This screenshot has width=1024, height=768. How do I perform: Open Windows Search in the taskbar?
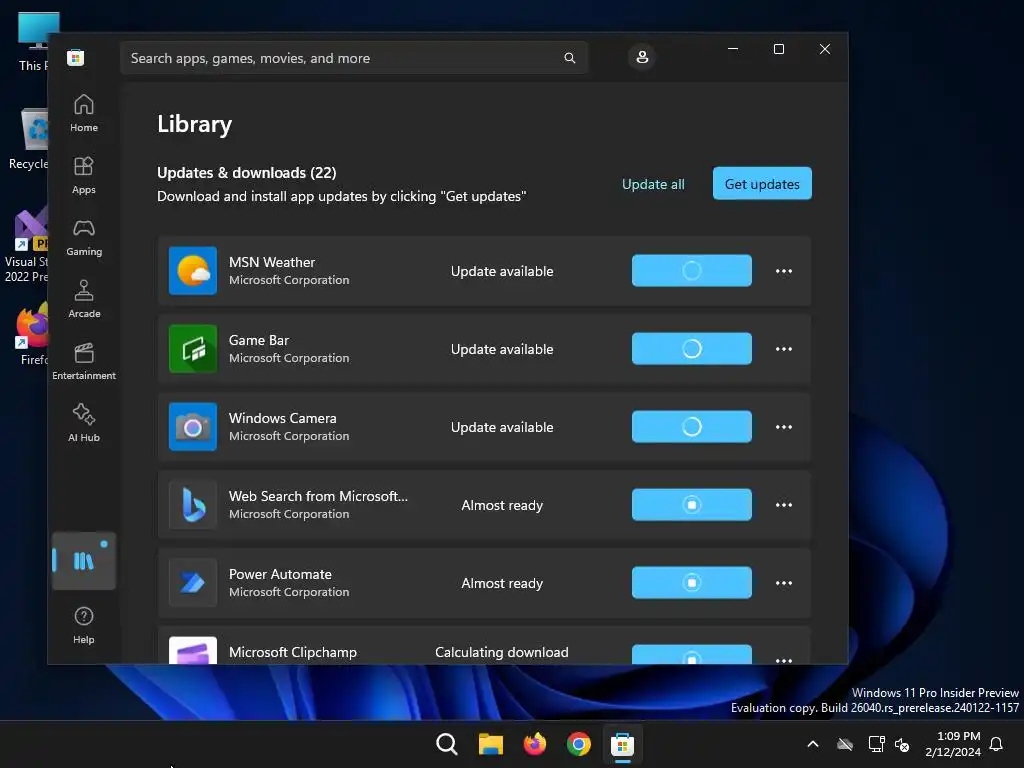(x=447, y=744)
